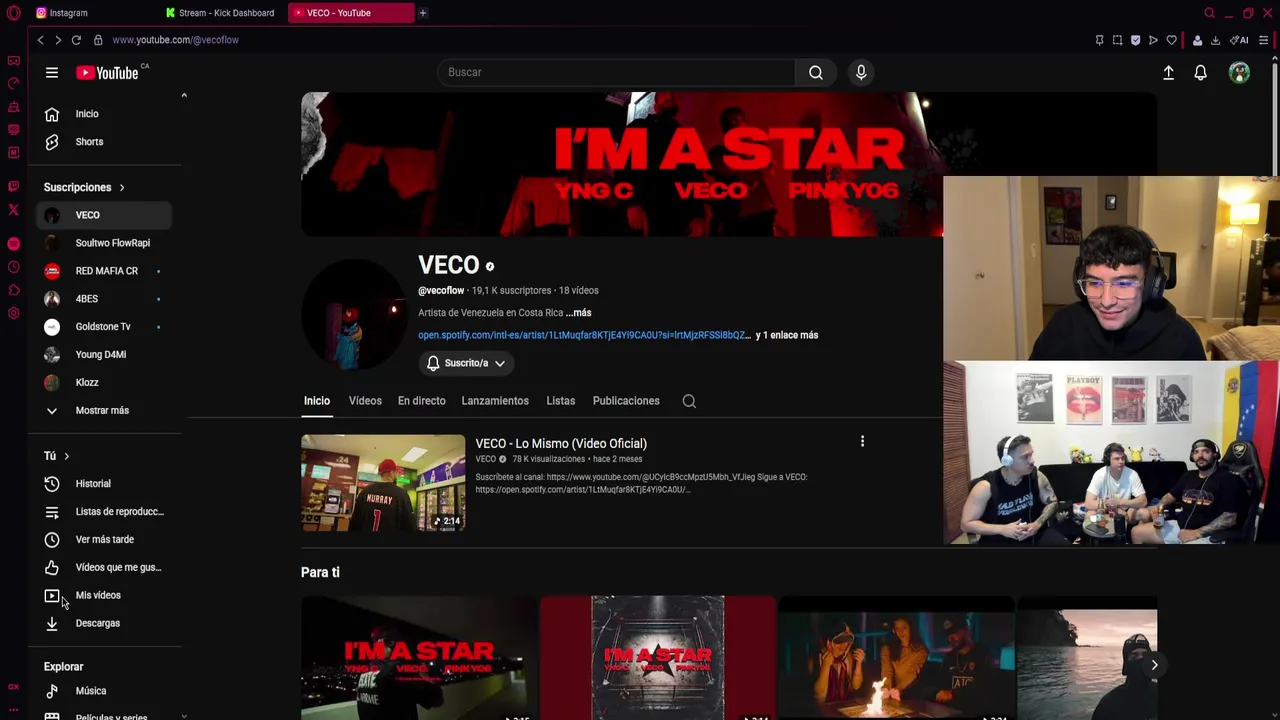
Task: Expand the Tú section chevron
Action: [66, 456]
